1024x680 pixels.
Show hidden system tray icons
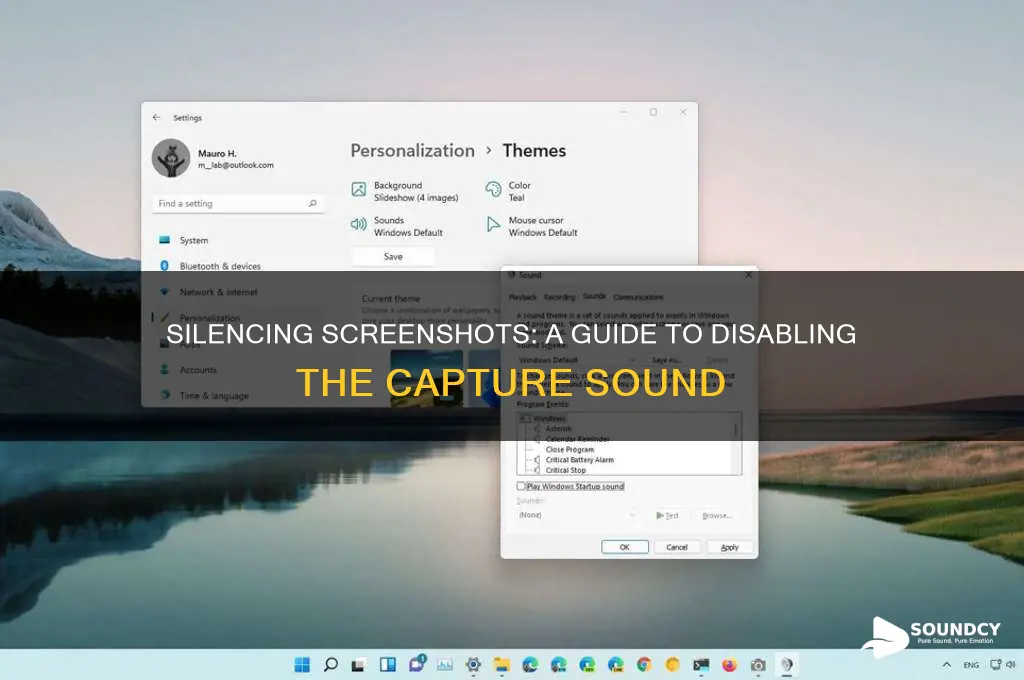pyautogui.click(x=946, y=665)
